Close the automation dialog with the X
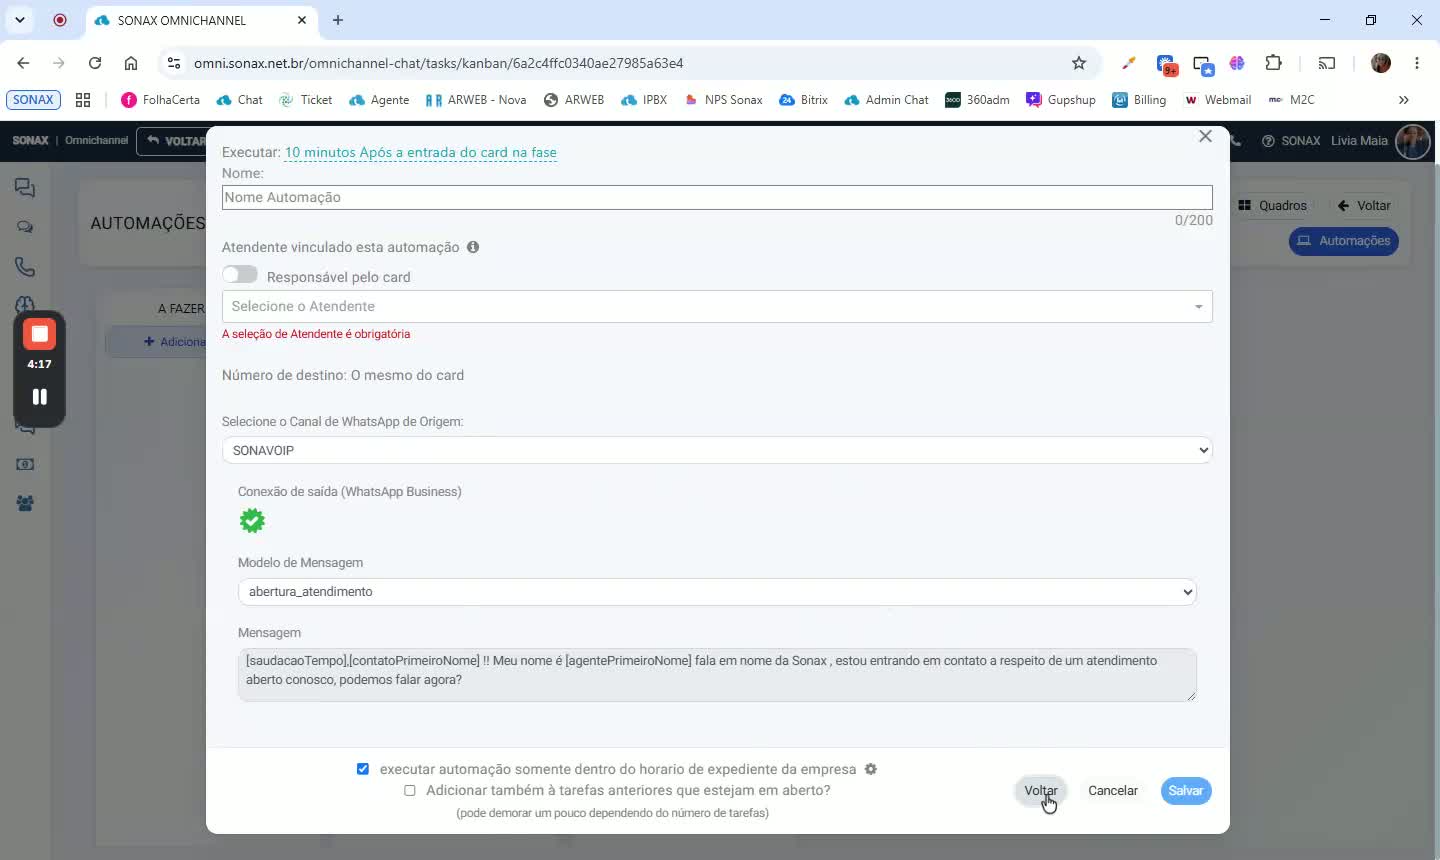 pyautogui.click(x=1205, y=136)
